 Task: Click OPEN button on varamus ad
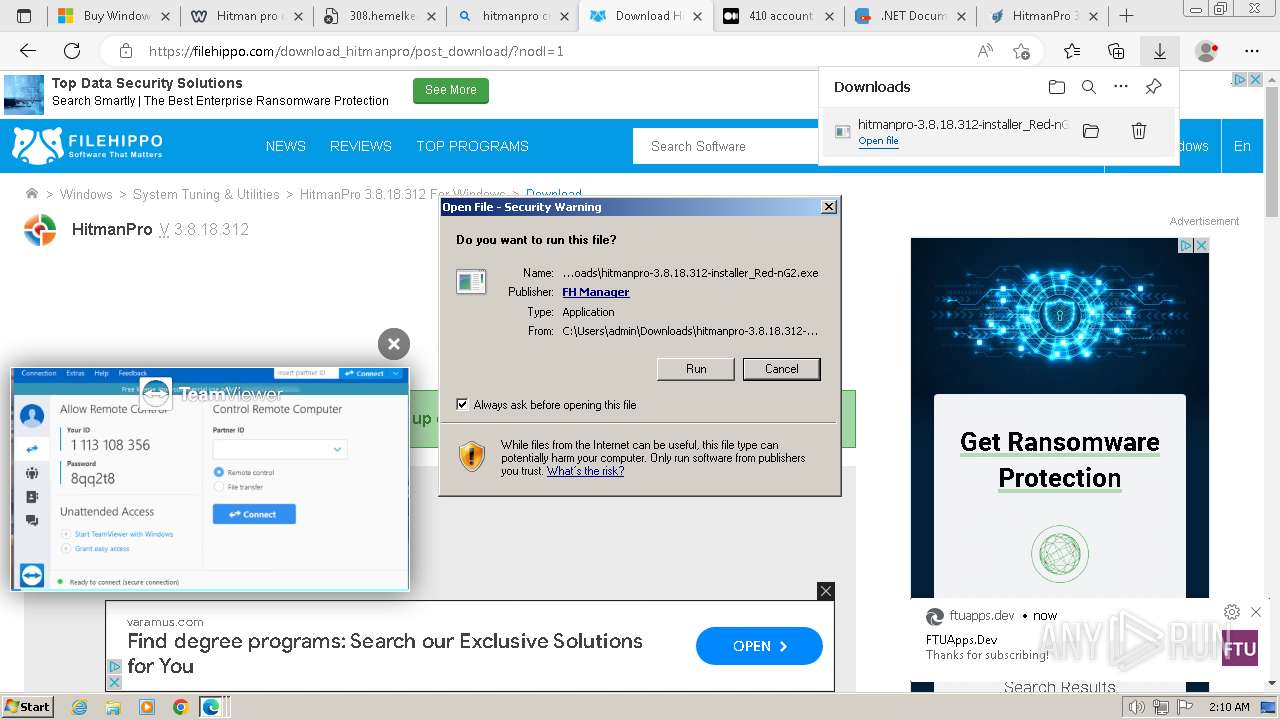(759, 646)
